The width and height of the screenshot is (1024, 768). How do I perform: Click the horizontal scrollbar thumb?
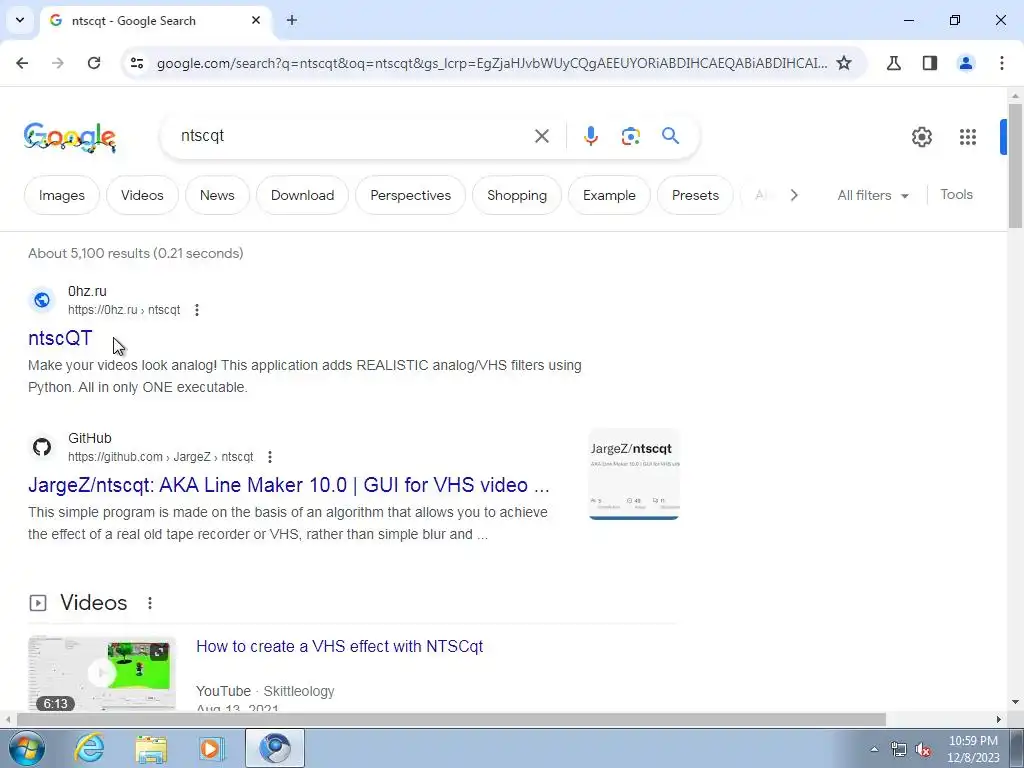click(451, 719)
